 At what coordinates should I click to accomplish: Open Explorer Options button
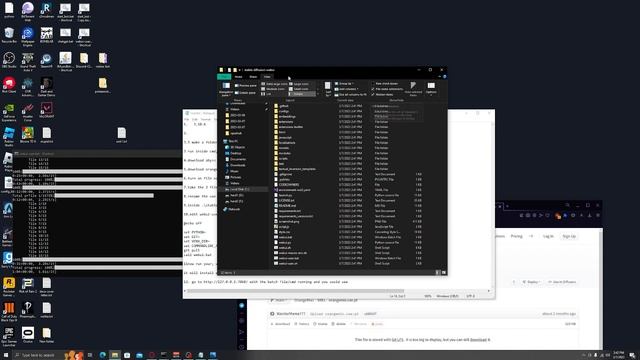(x=431, y=88)
